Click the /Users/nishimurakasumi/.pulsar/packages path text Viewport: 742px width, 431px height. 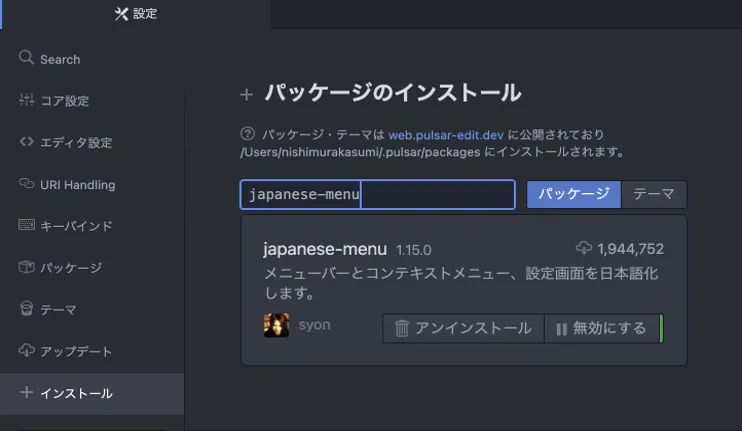click(360, 152)
